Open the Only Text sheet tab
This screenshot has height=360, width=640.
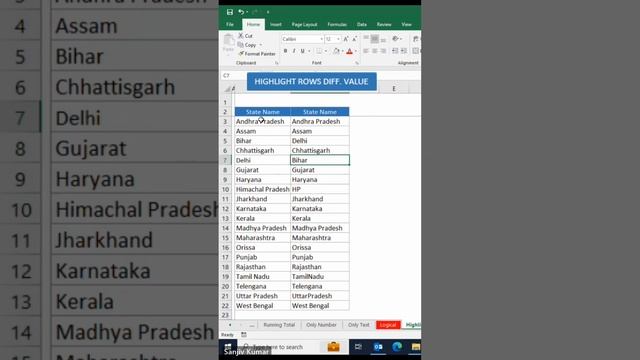358,325
